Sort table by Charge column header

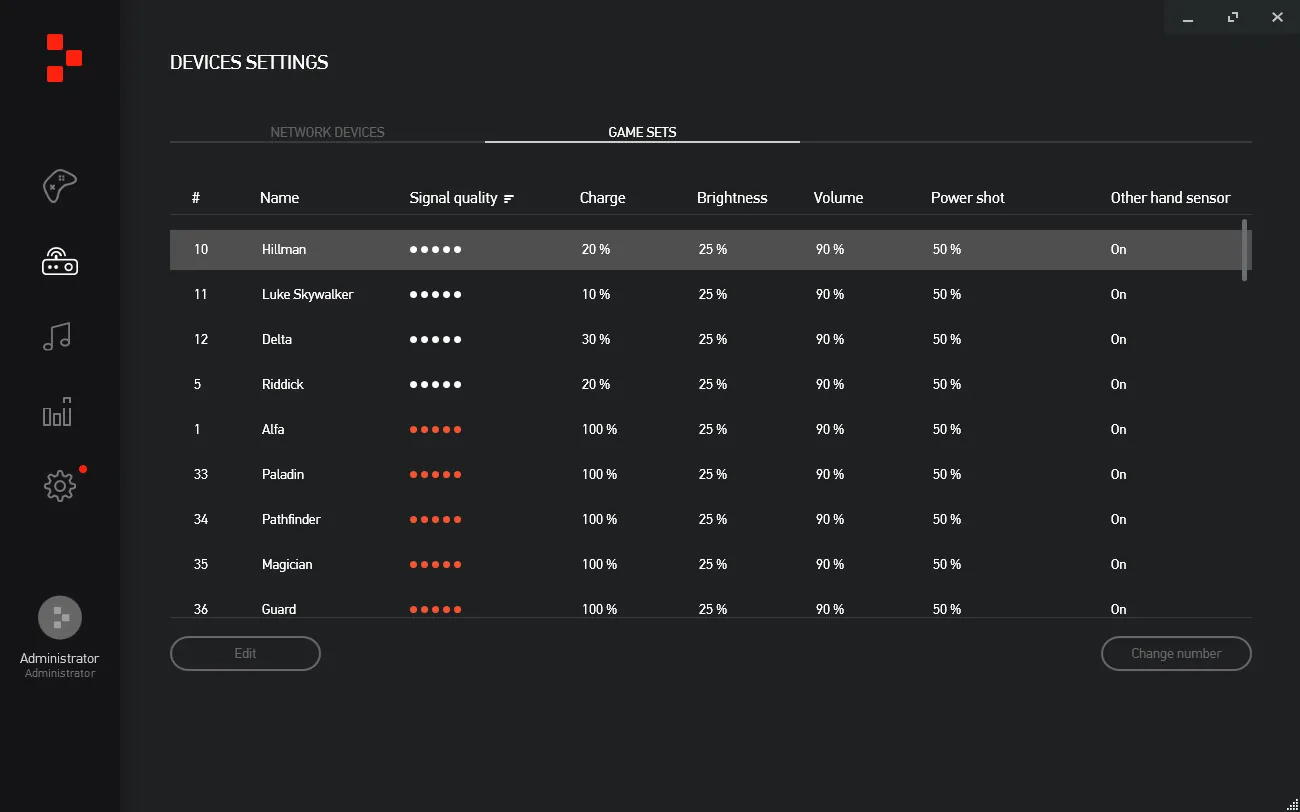click(602, 198)
